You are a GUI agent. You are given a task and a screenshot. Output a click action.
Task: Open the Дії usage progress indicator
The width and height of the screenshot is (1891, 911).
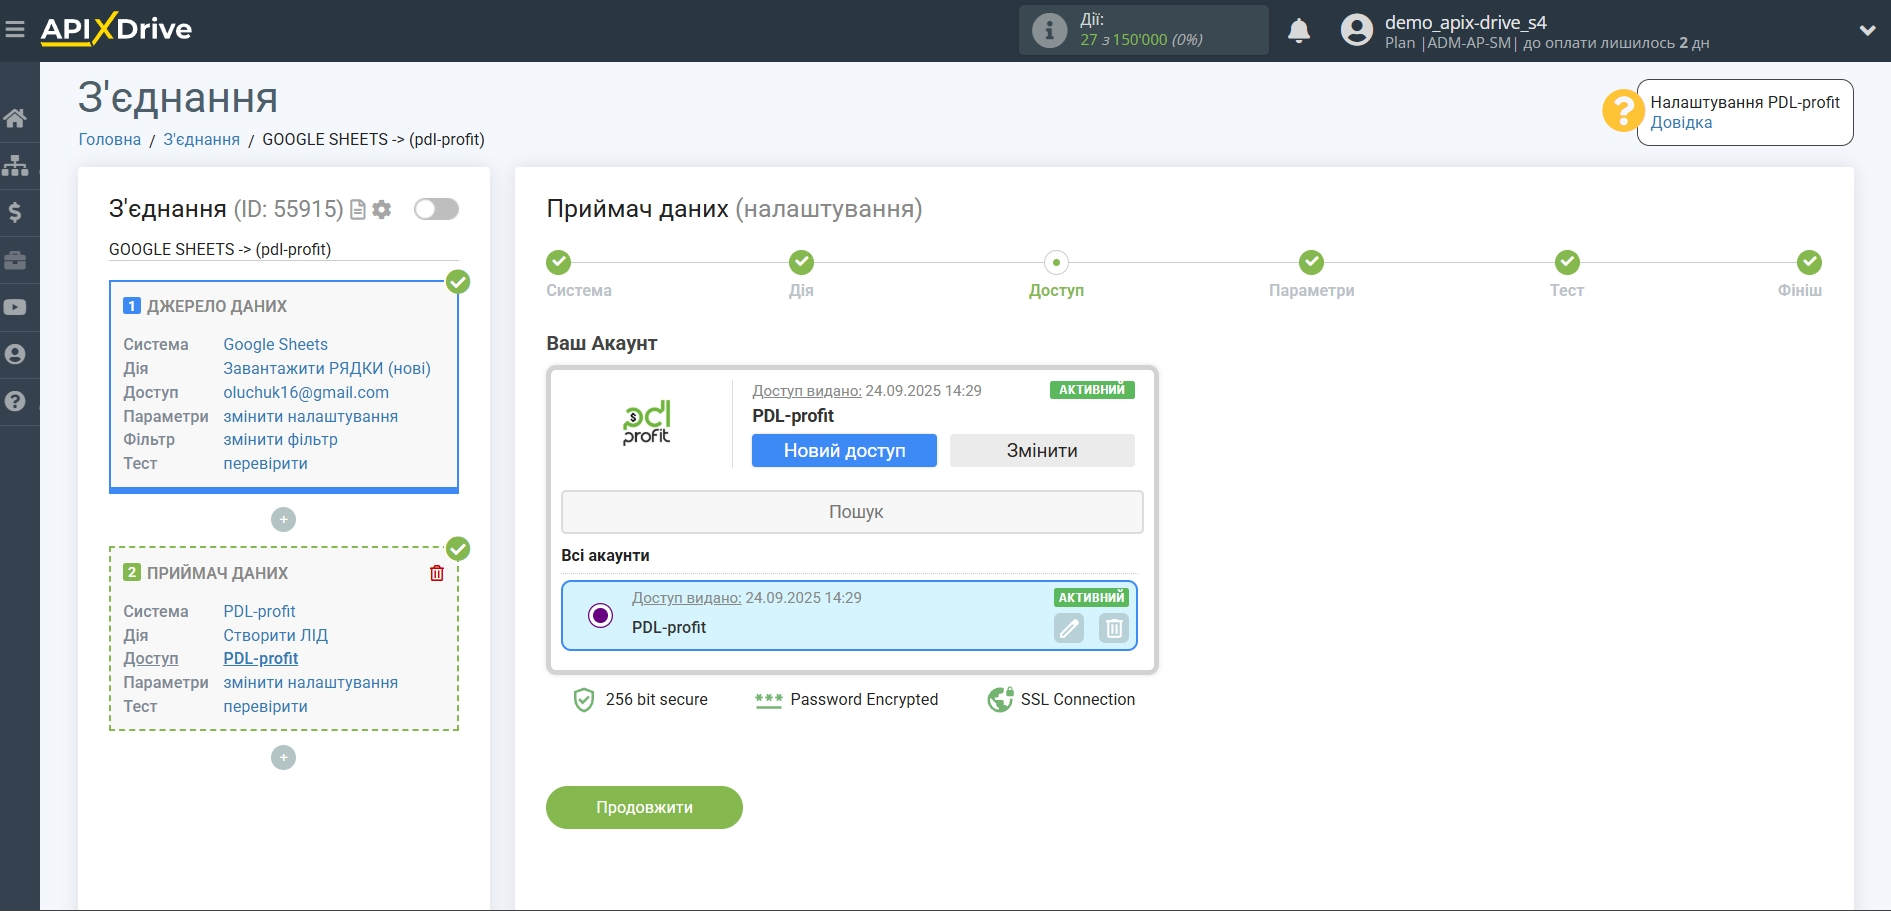click(1142, 30)
